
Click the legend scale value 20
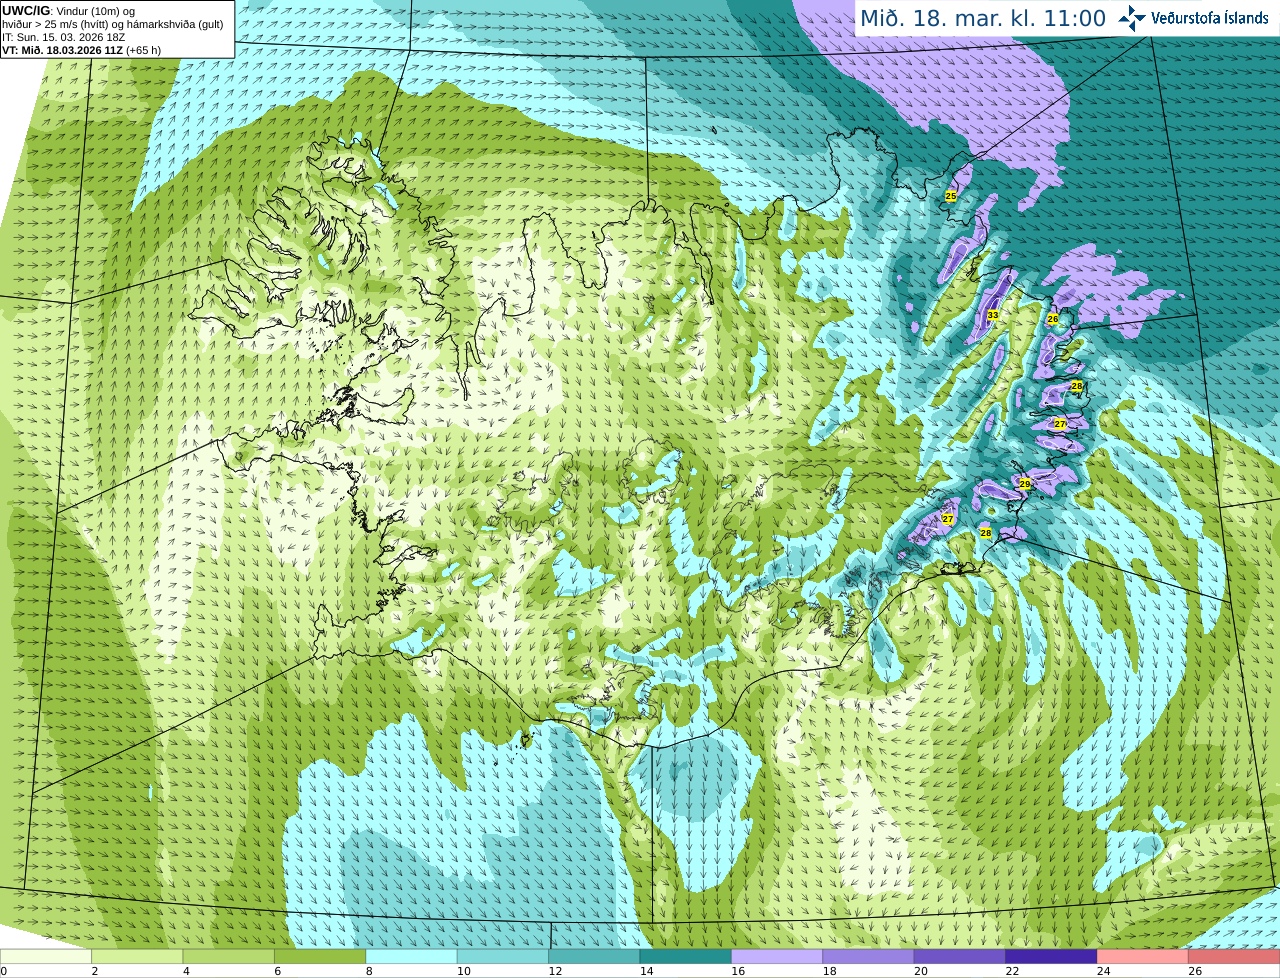tap(921, 971)
